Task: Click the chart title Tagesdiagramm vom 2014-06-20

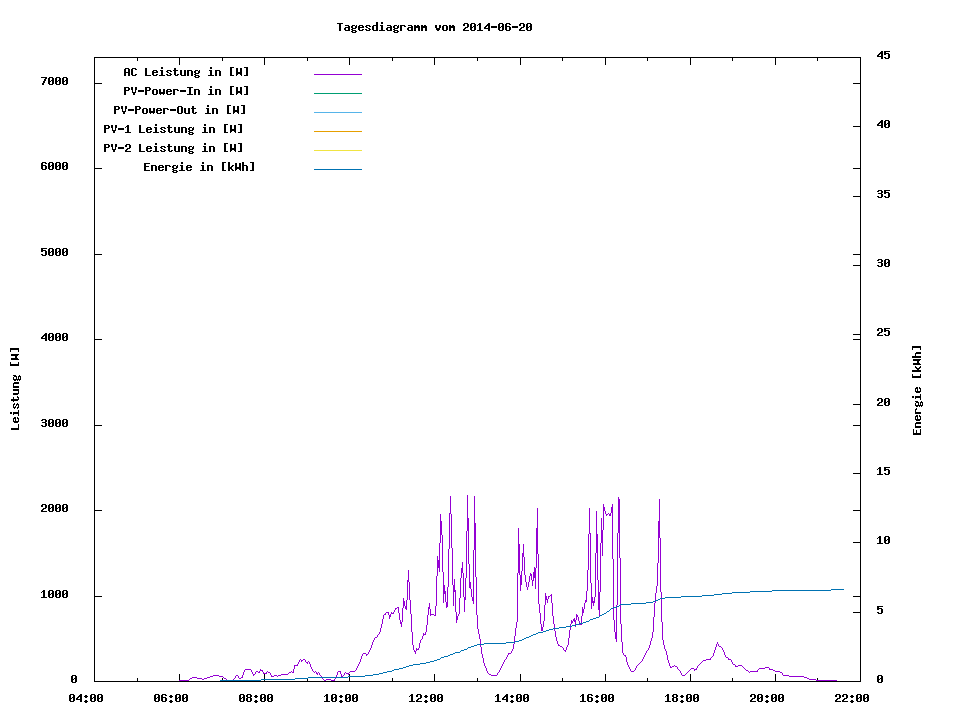Action: [x=434, y=27]
